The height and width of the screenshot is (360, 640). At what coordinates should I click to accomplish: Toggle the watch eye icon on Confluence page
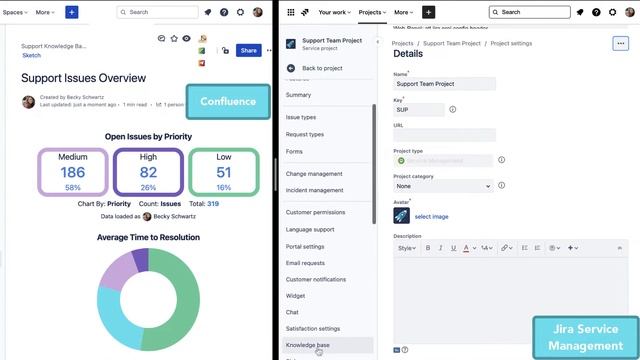187,38
